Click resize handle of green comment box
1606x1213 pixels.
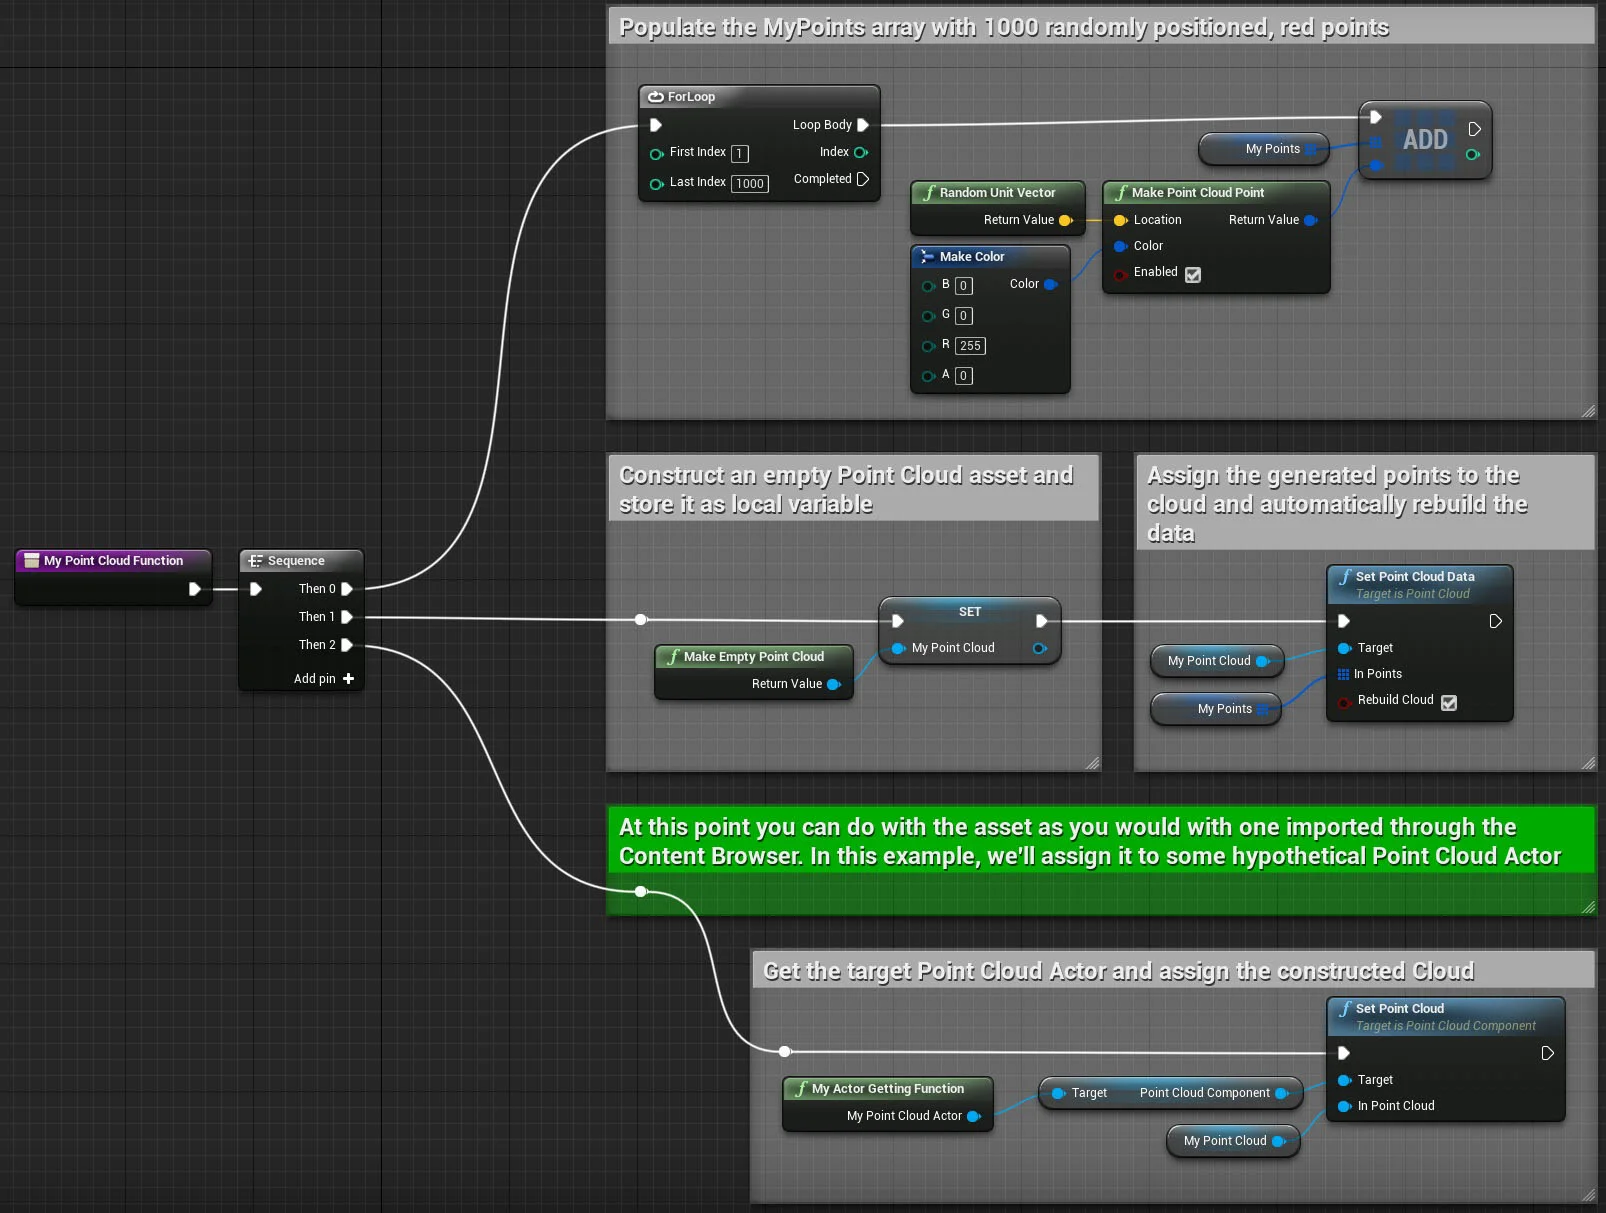(x=1588, y=907)
